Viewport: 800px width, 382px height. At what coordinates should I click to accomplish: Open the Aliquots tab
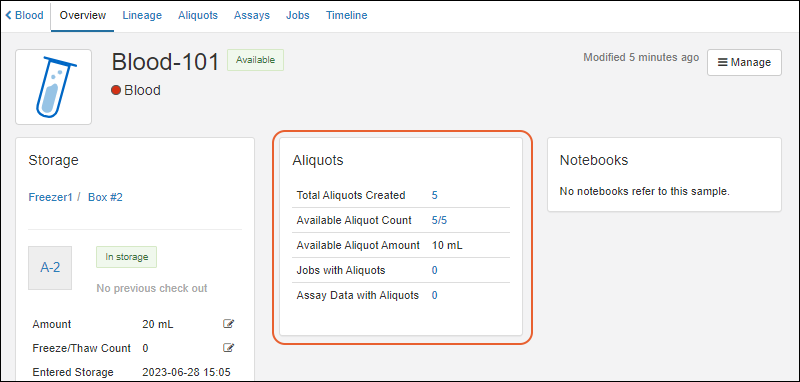point(197,15)
